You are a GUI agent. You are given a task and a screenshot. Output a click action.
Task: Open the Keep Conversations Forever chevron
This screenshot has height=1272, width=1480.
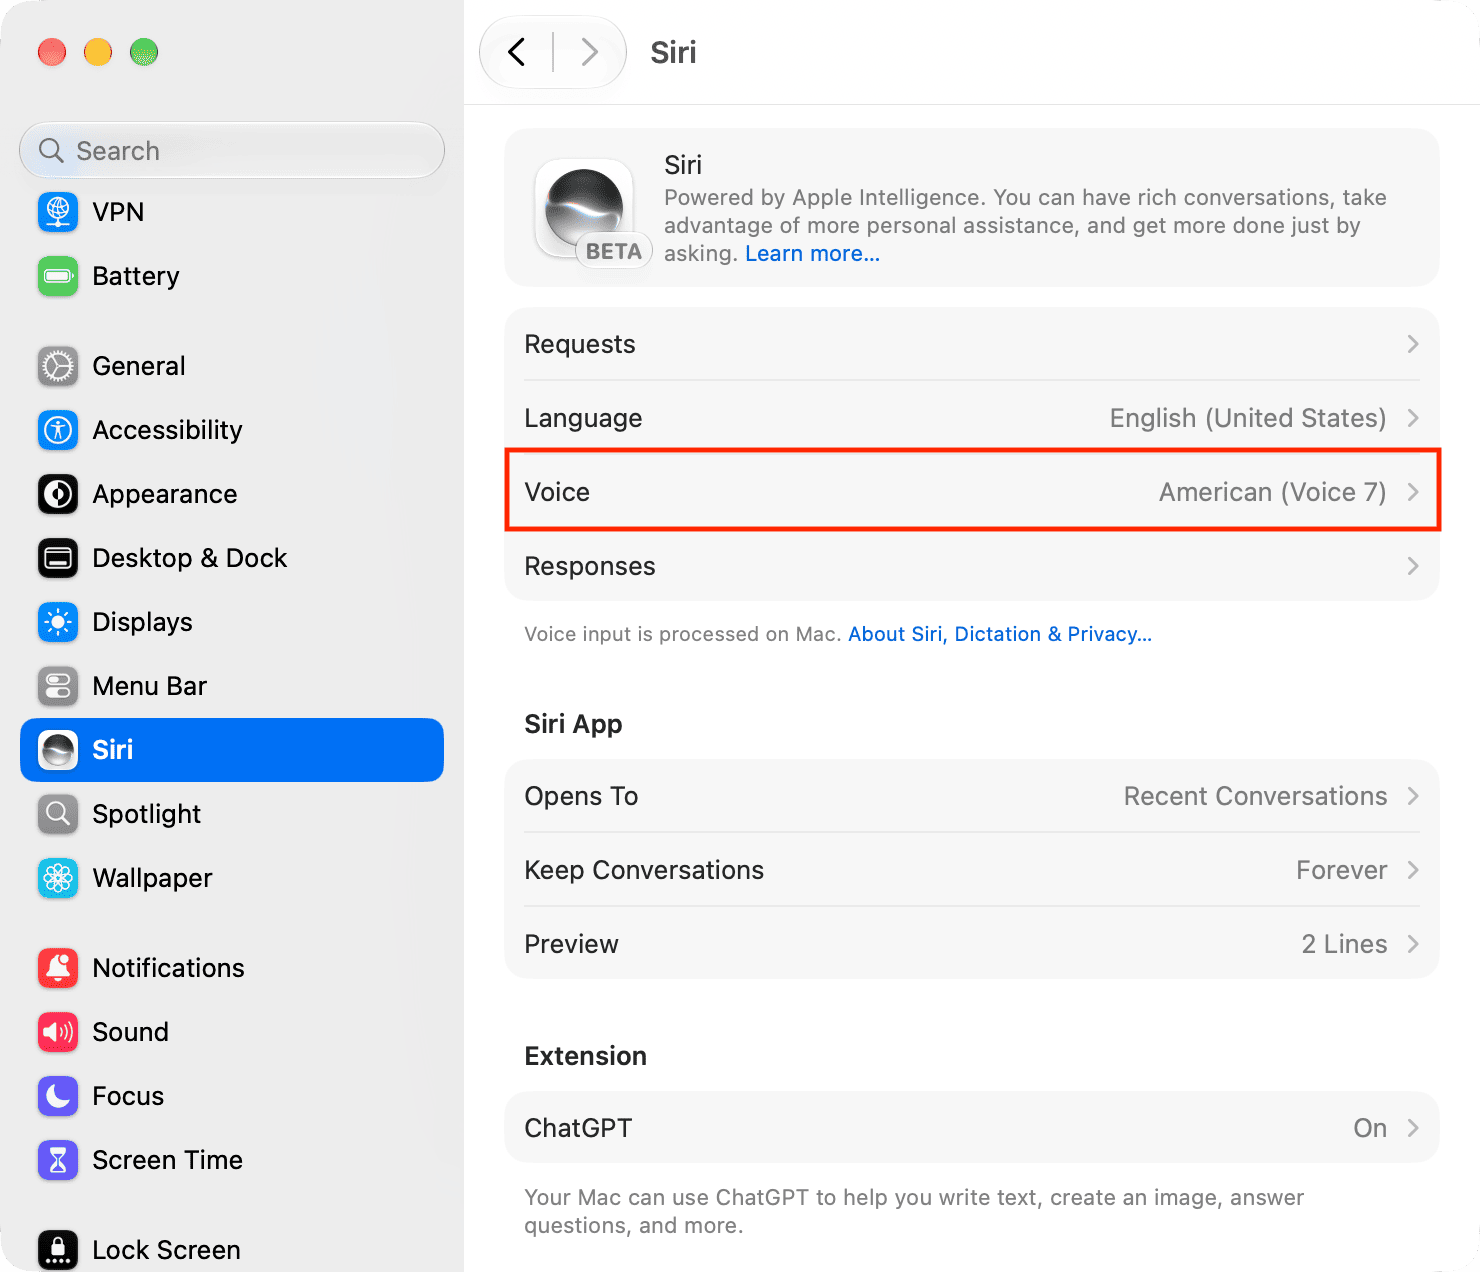[x=1413, y=870]
